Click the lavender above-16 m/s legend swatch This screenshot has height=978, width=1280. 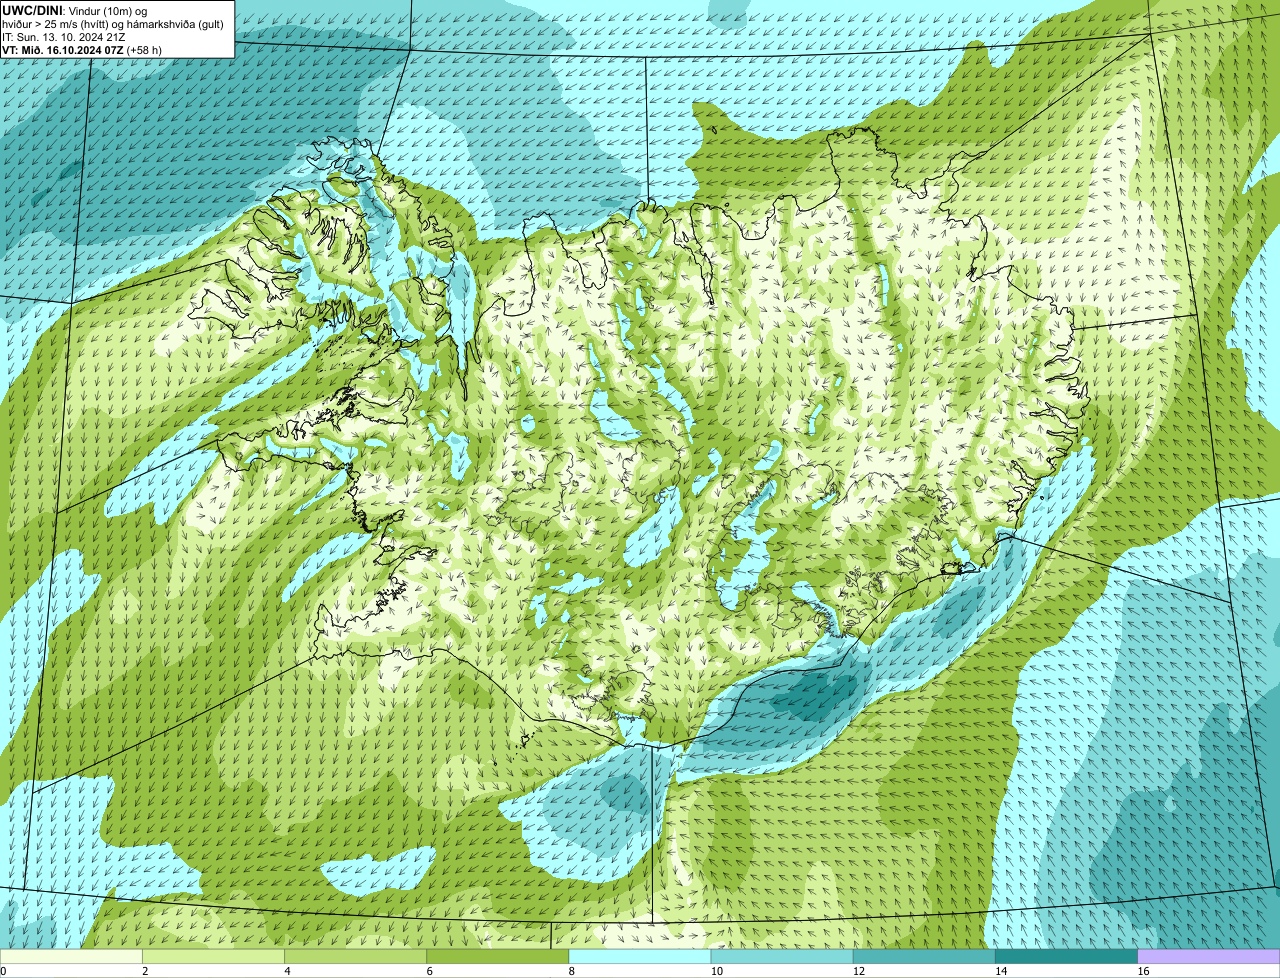pyautogui.click(x=1209, y=956)
